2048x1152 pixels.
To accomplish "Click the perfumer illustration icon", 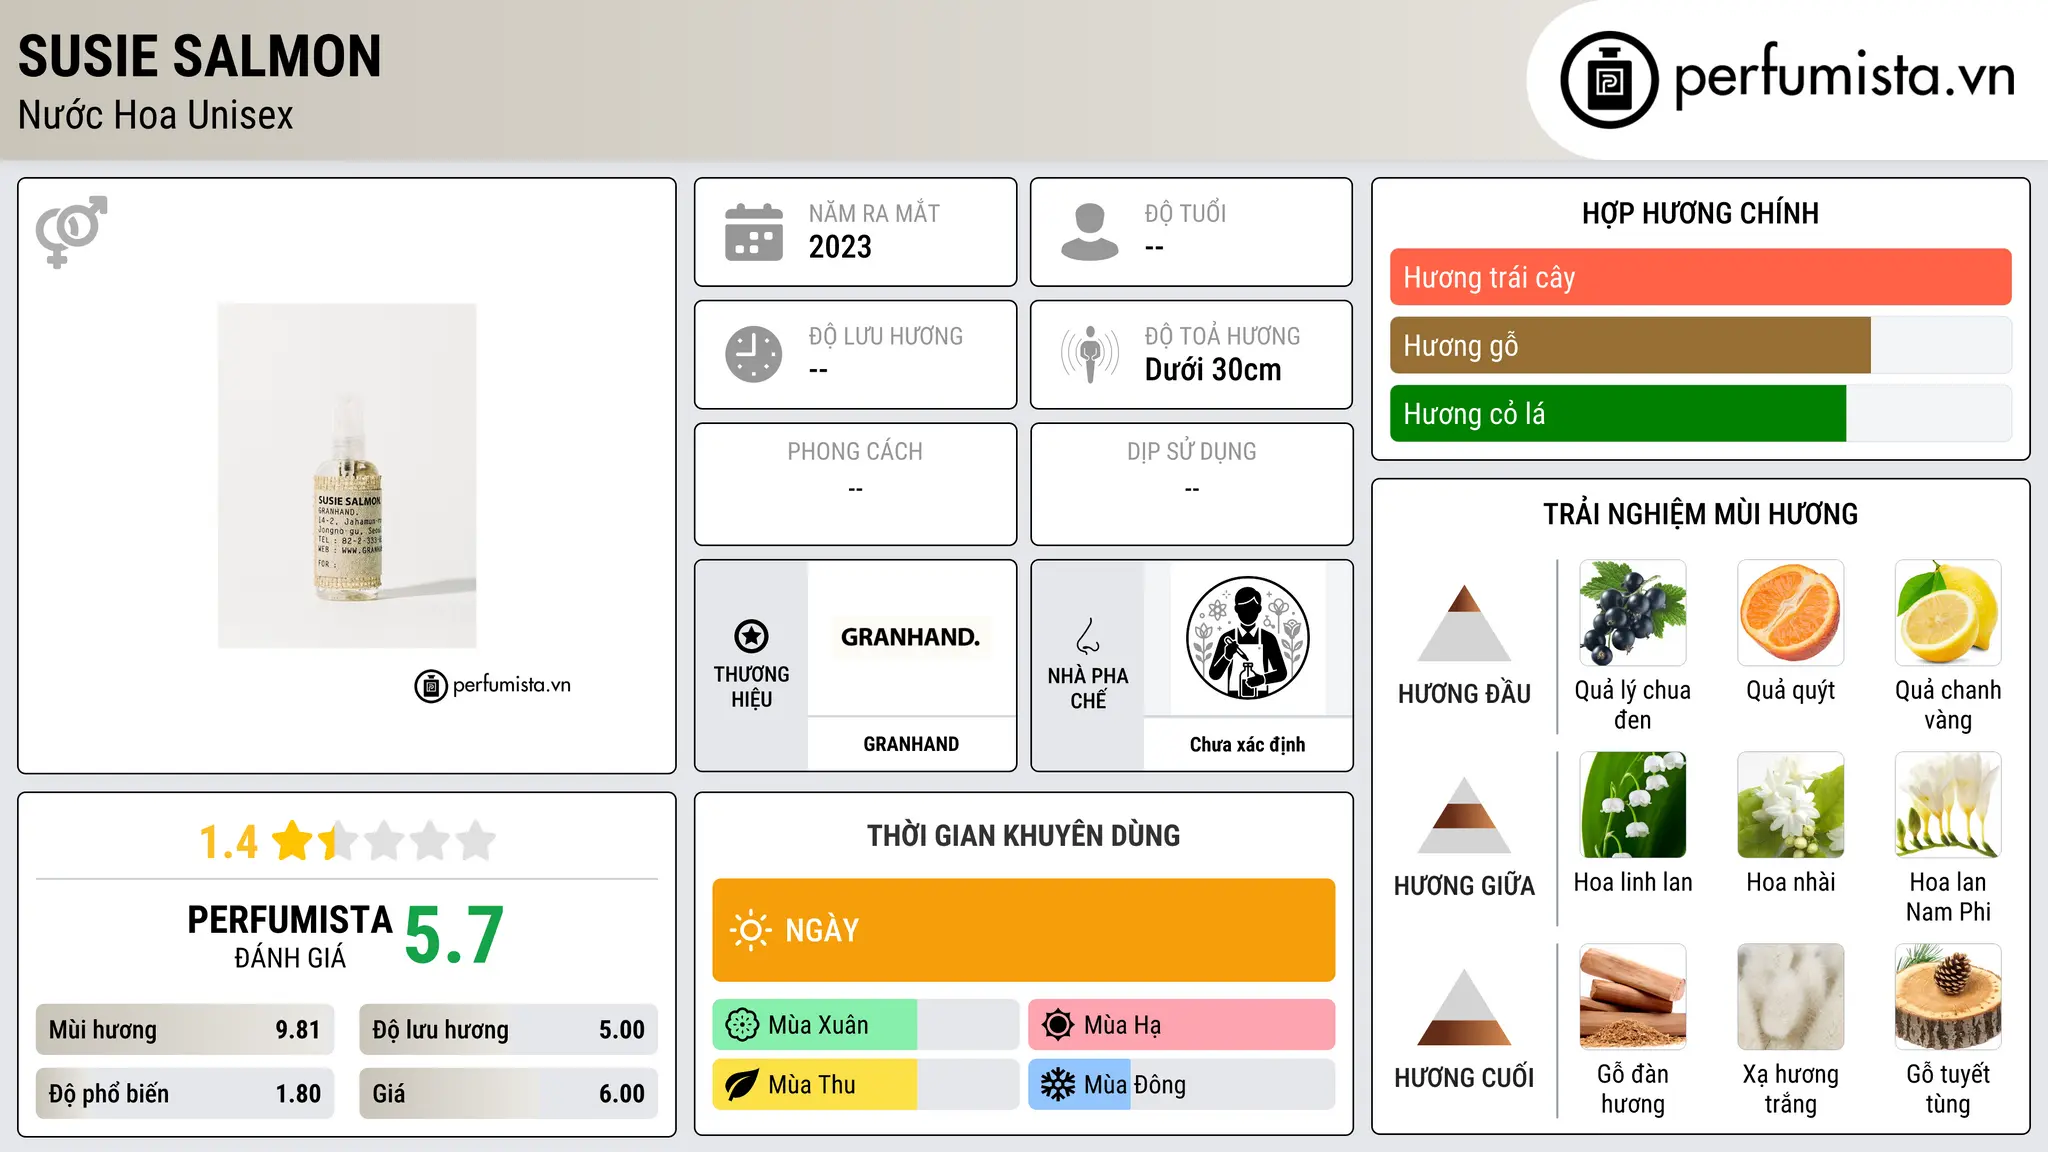I will [x=1247, y=638].
